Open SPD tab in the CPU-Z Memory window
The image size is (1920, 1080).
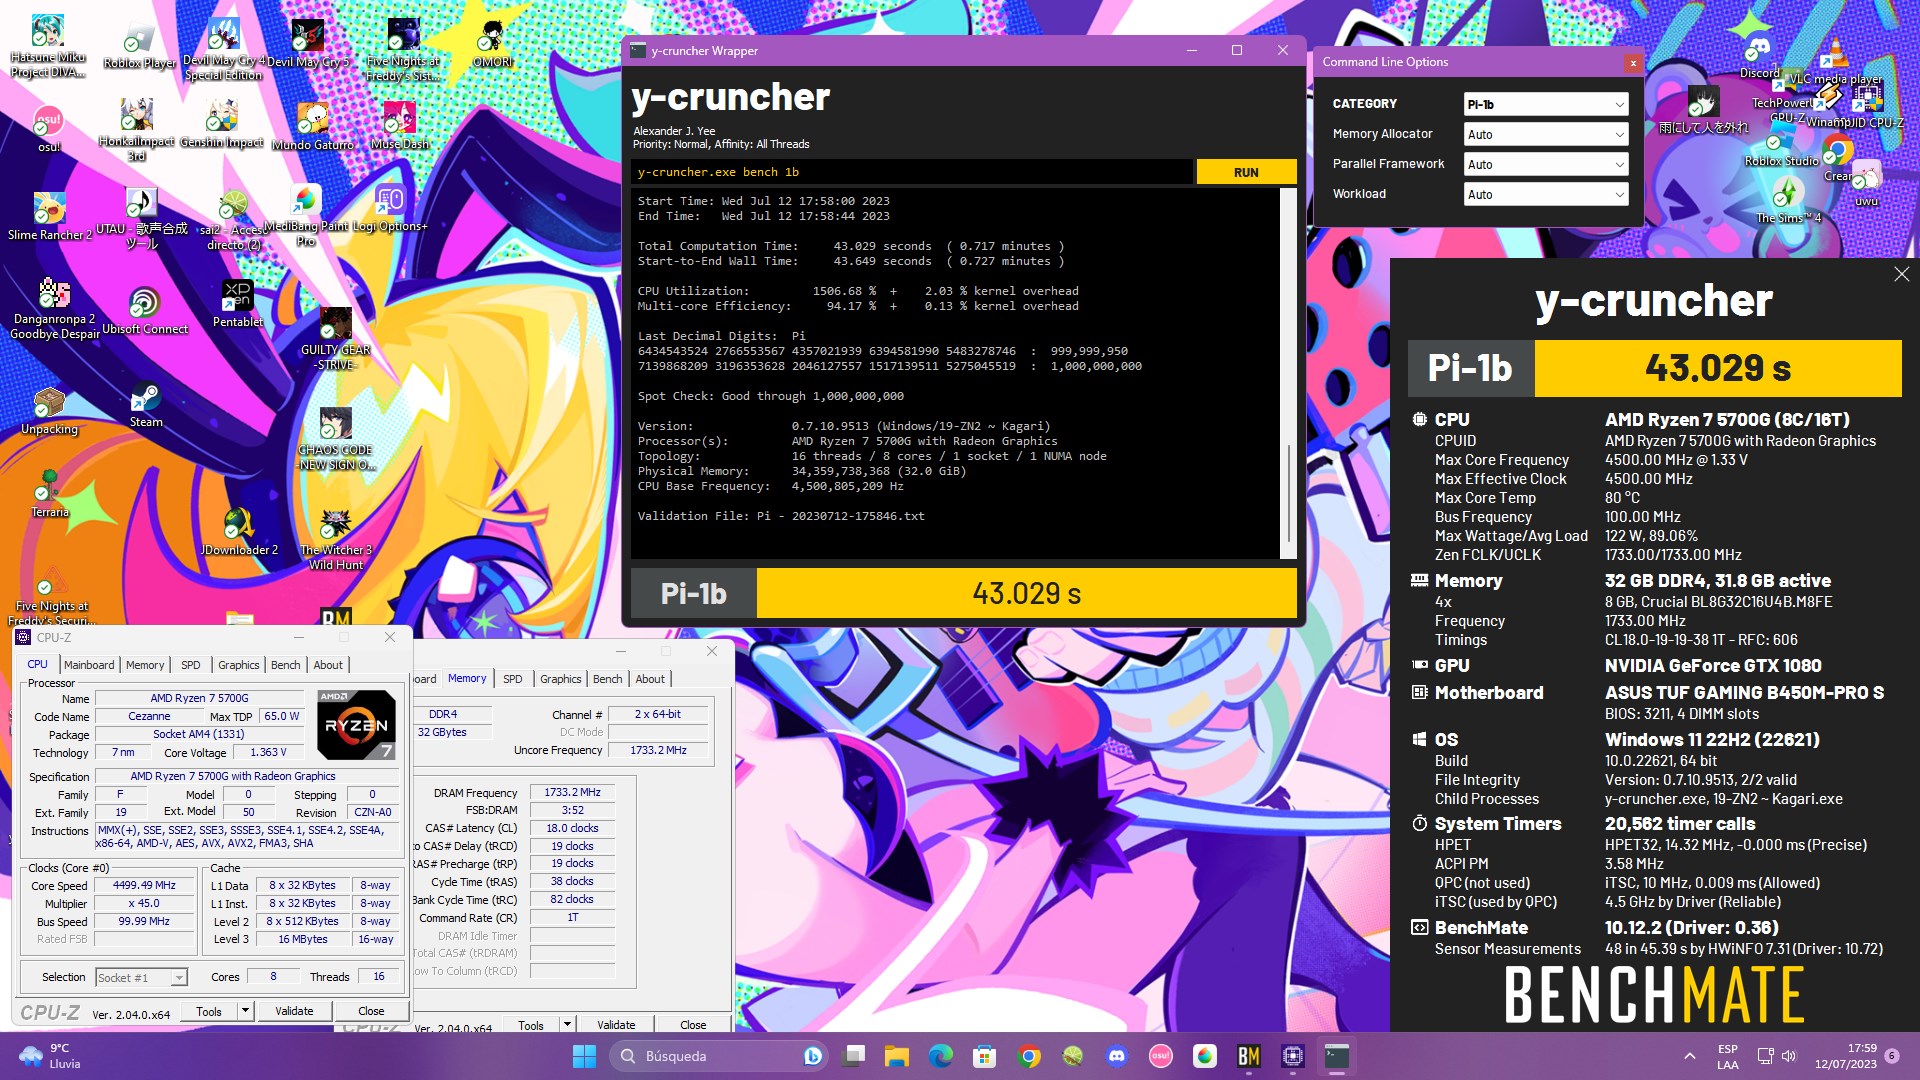point(512,679)
